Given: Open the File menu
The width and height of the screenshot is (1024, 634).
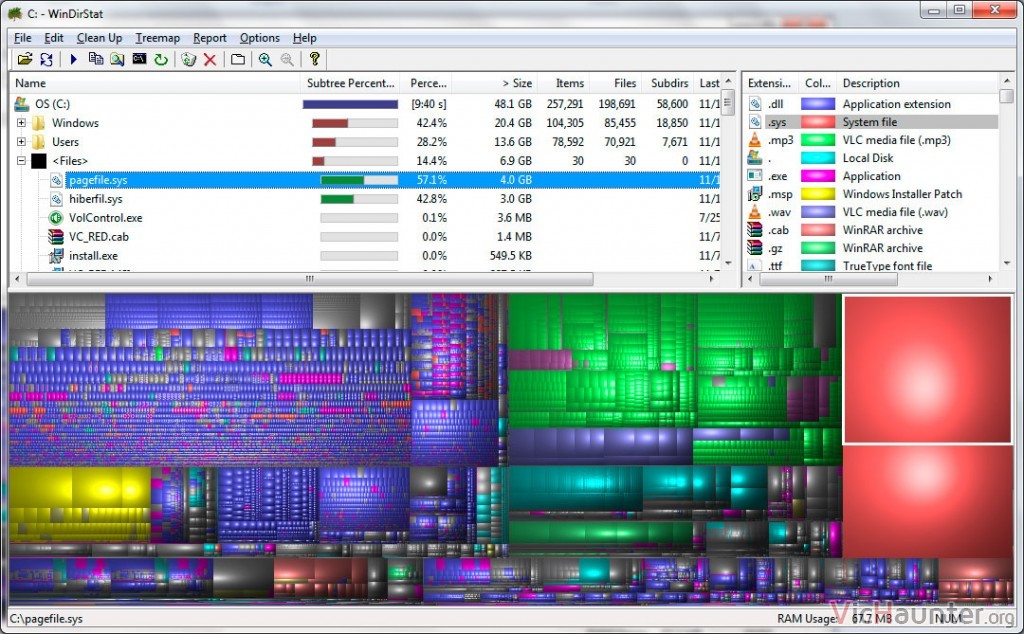Looking at the screenshot, I should (x=23, y=38).
